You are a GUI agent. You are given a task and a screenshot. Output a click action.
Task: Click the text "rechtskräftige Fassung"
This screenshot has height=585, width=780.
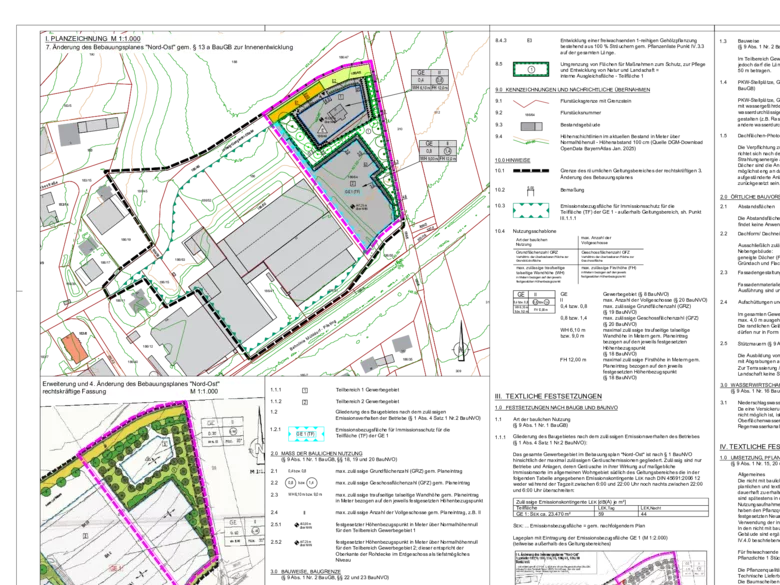coord(75,391)
